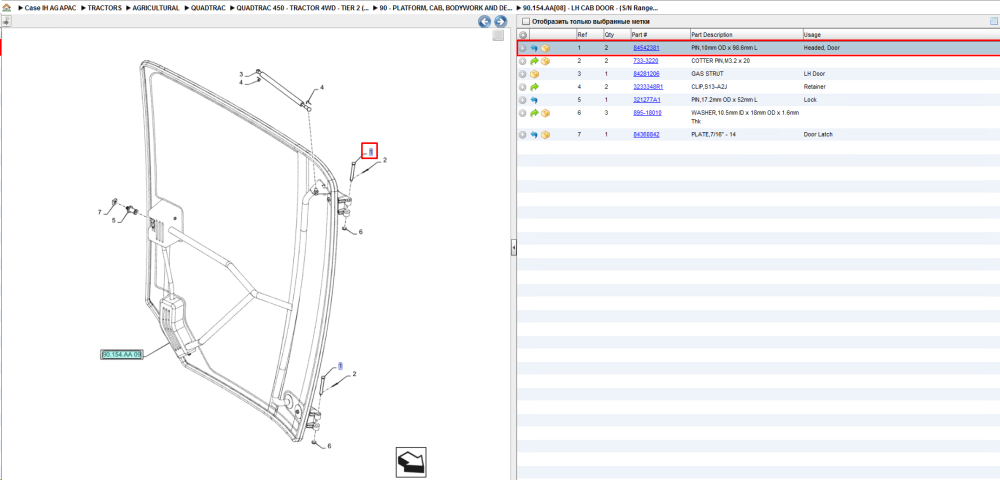
Task: Select callout 3 on the door diagram
Action: click(241, 74)
